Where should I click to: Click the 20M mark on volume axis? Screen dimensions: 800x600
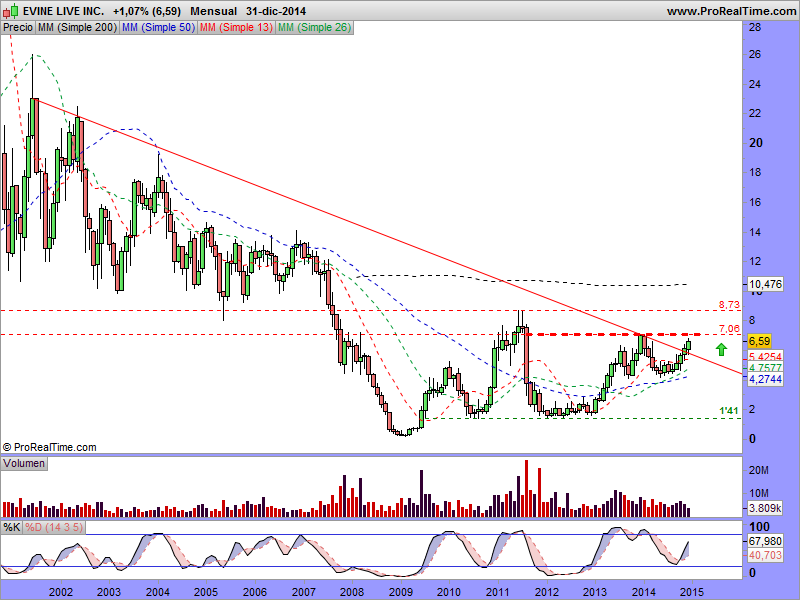tap(758, 470)
